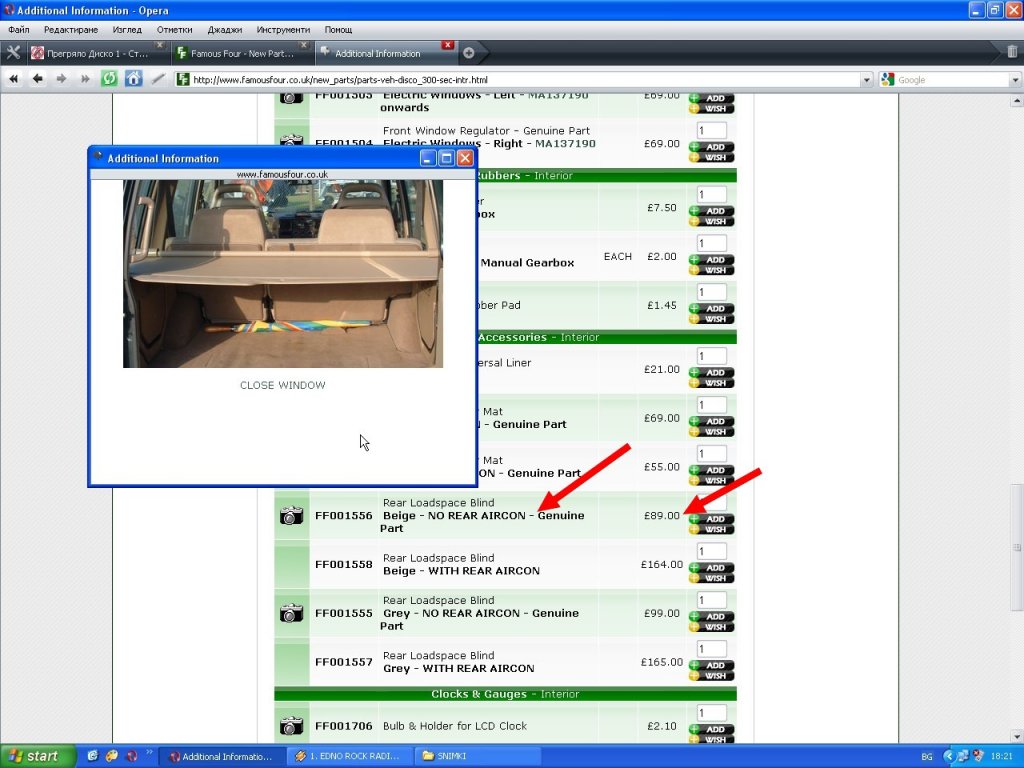Screen dimensions: 1024x768
Task: Click the Bulb & Holder for LCD Clock text
Action: pos(455,726)
